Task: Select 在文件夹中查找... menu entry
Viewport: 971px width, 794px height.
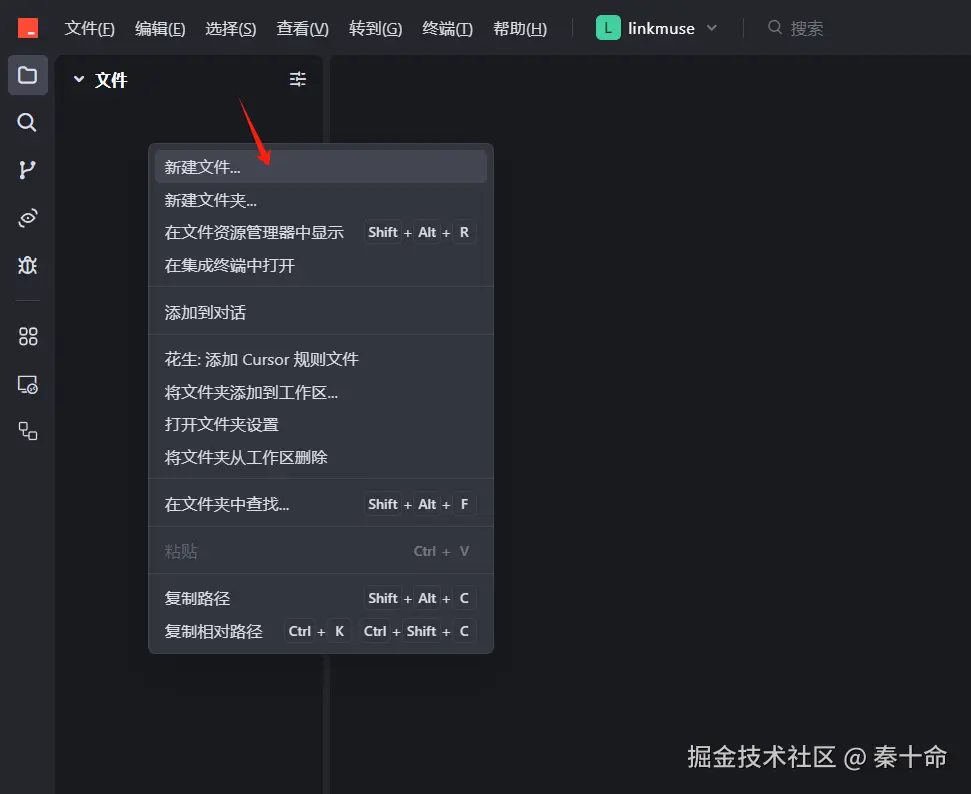Action: 321,504
